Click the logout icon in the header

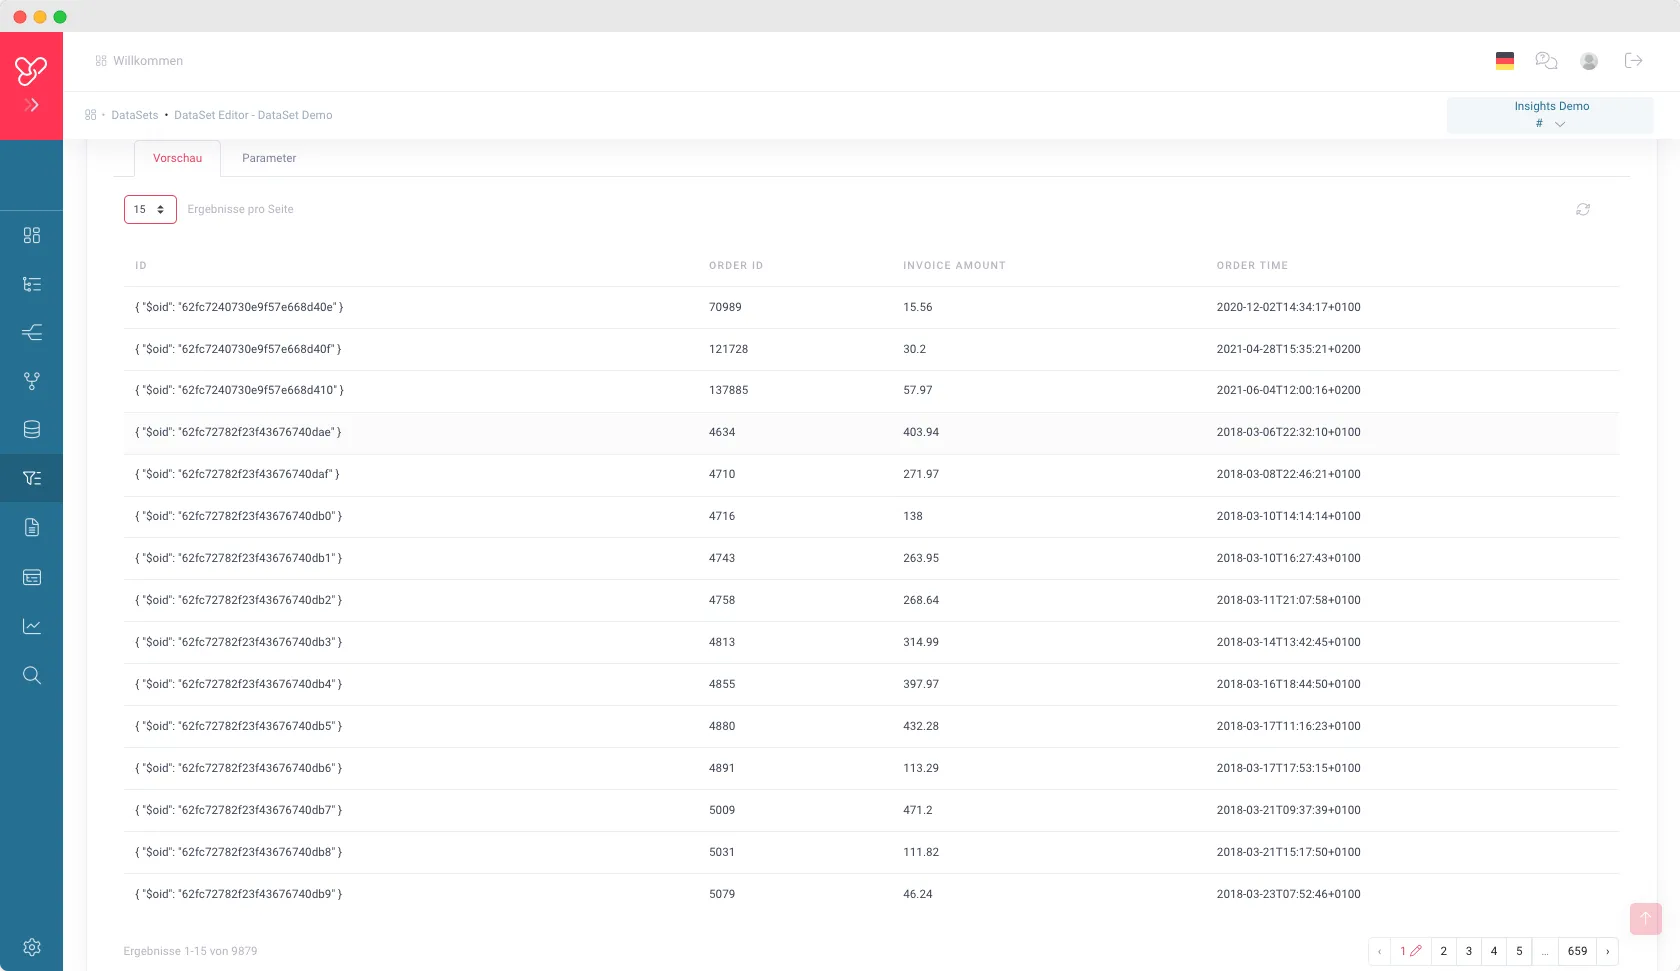click(x=1634, y=61)
